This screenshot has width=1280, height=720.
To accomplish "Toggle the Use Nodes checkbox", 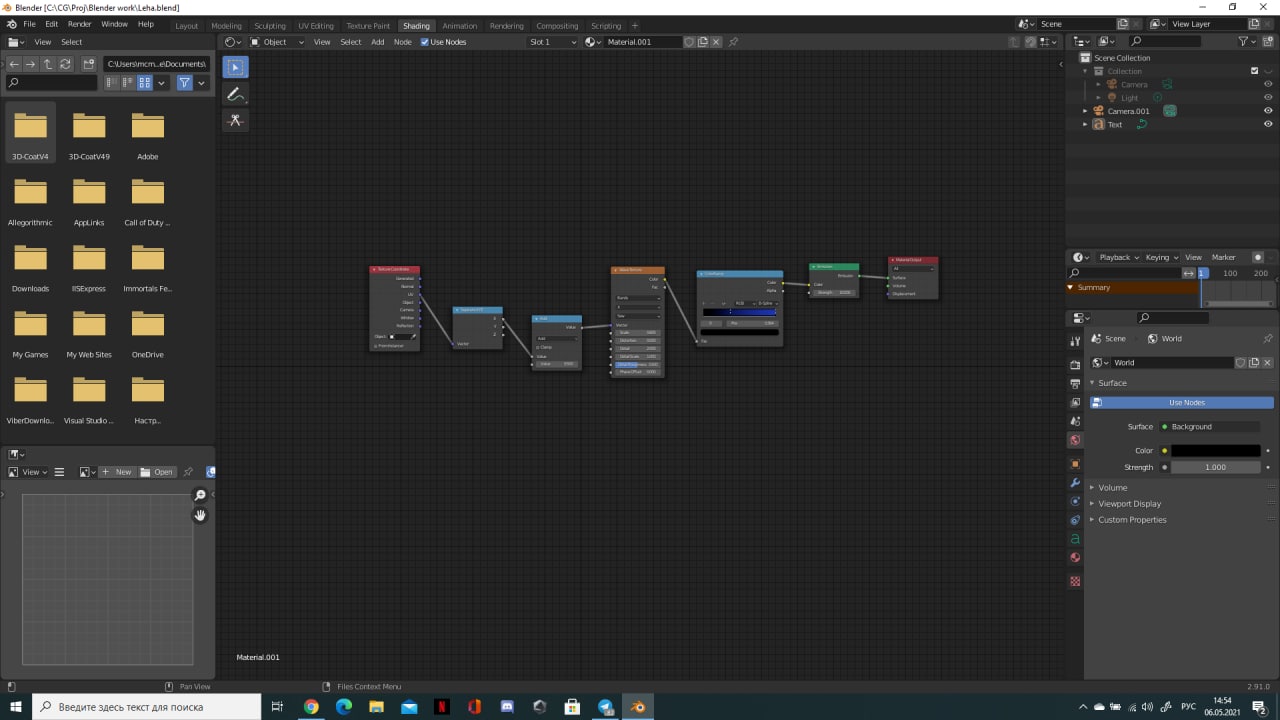I will [x=425, y=42].
